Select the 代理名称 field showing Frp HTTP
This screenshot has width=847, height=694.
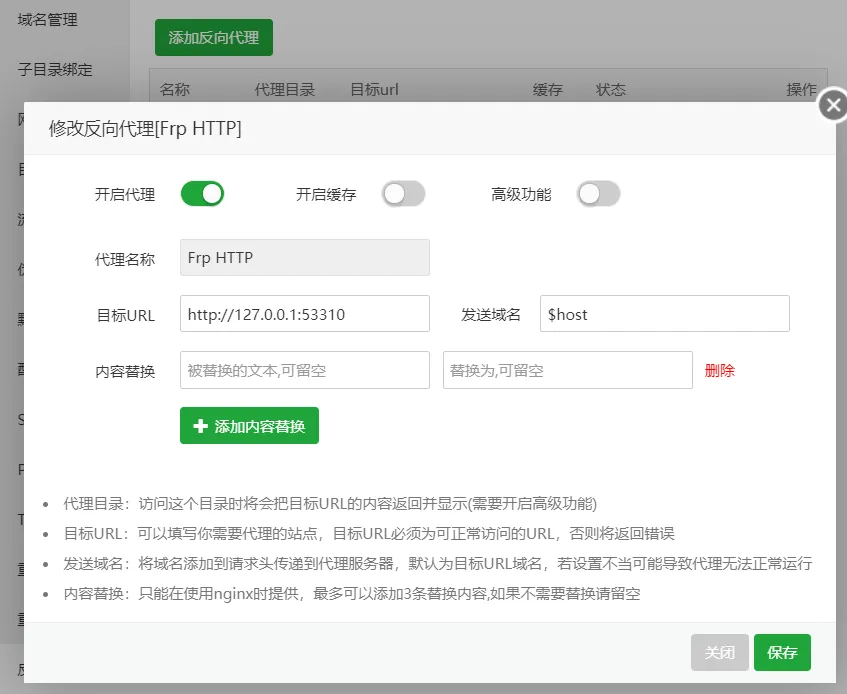(x=305, y=257)
